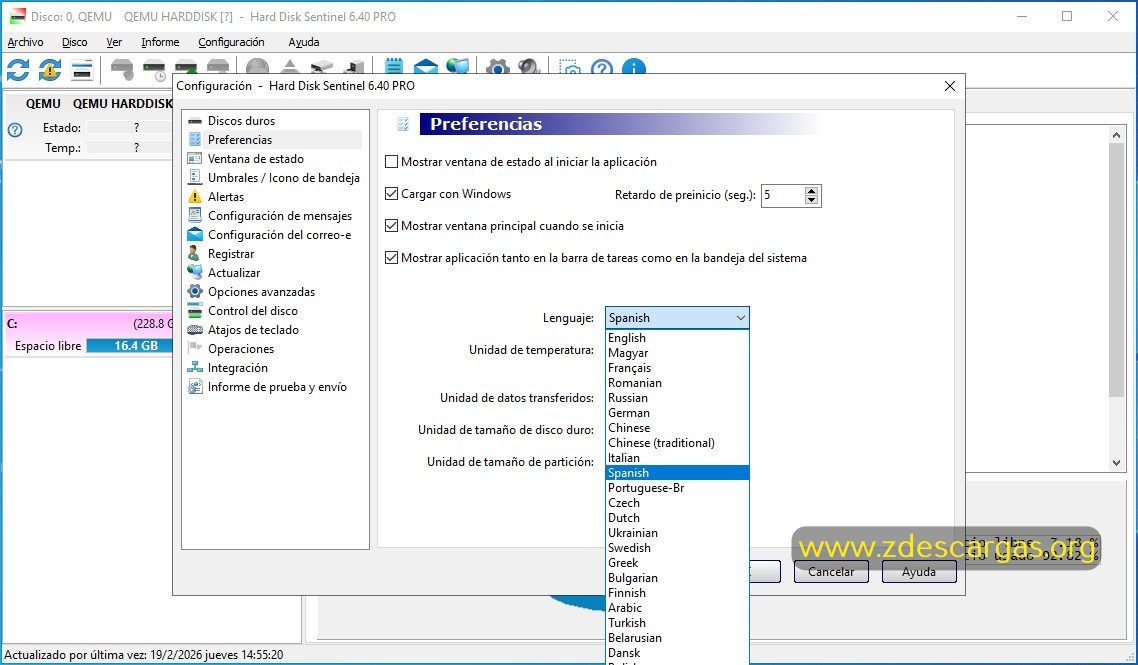1138x665 pixels.
Task: Click the Actualizar globe icon
Action: pos(195,272)
